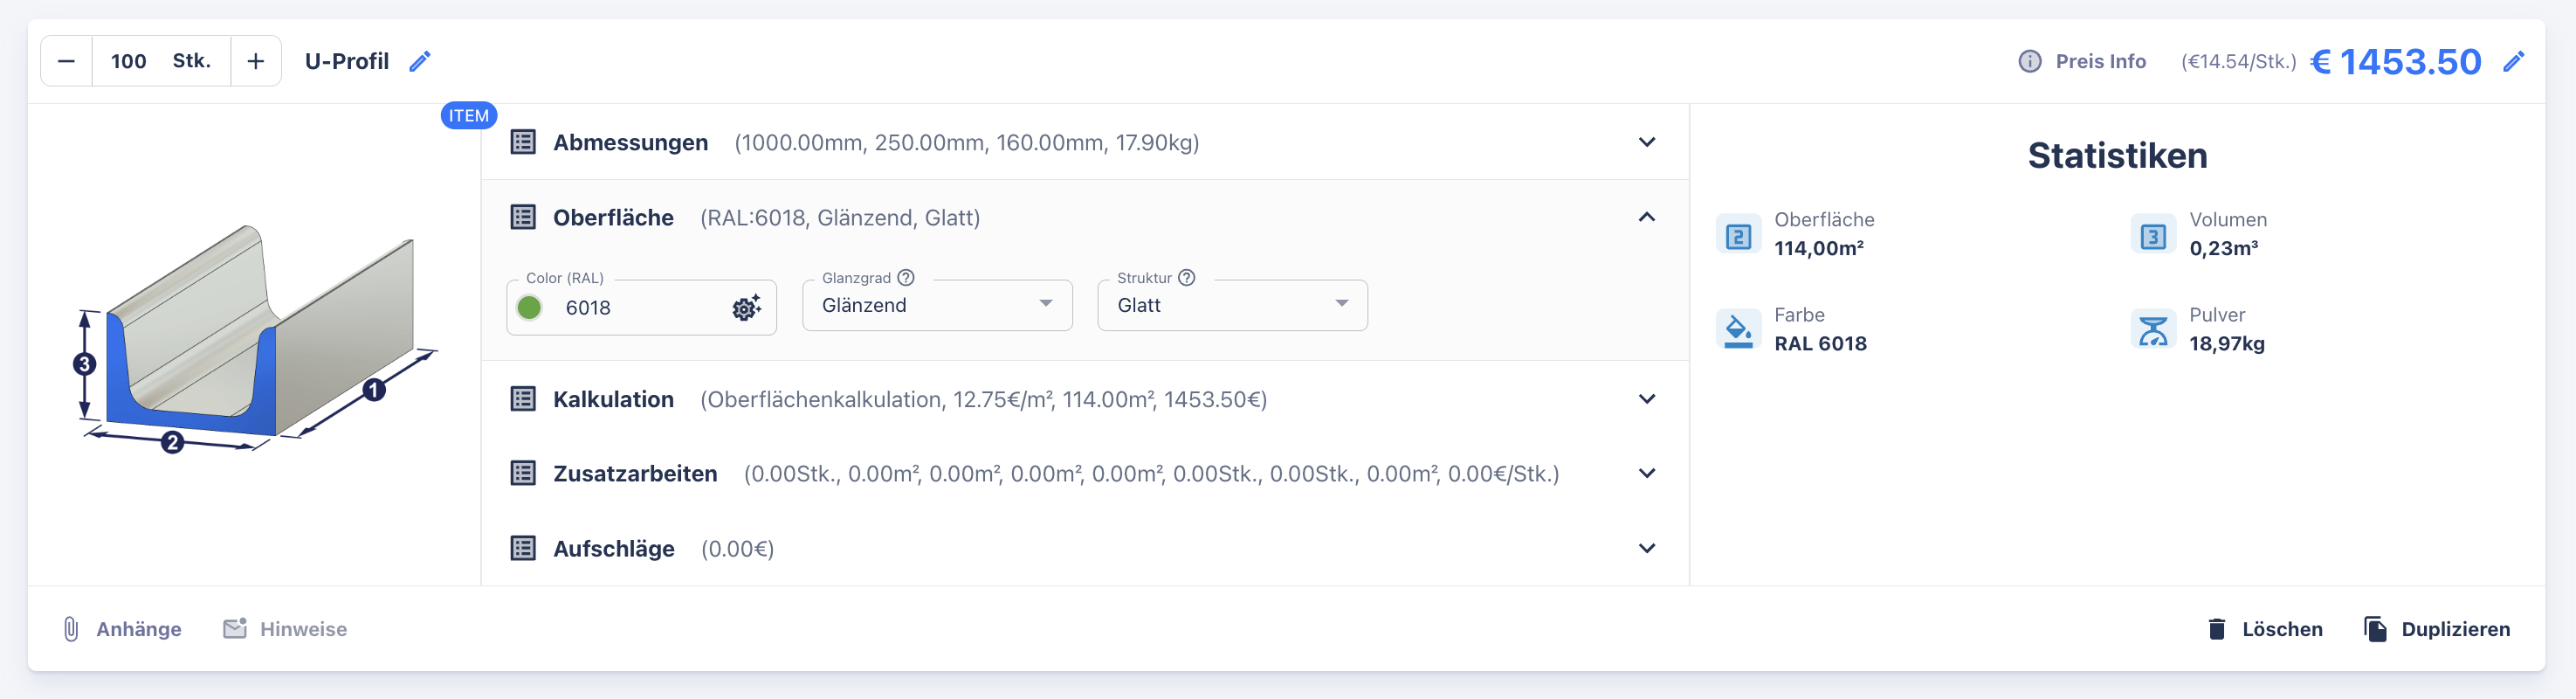2576x699 pixels.
Task: Click the Duplizieren button
Action: (2437, 629)
